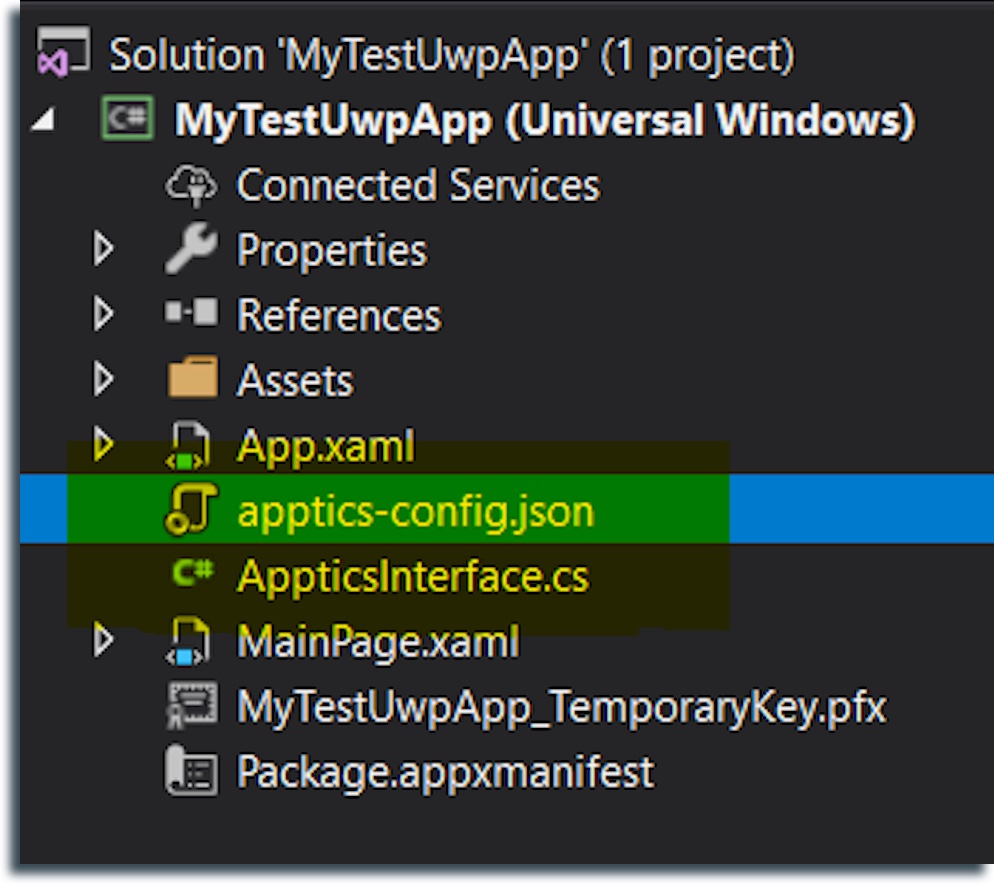This screenshot has width=994, height=884.
Task: Click the Assets folder icon
Action: coord(190,380)
